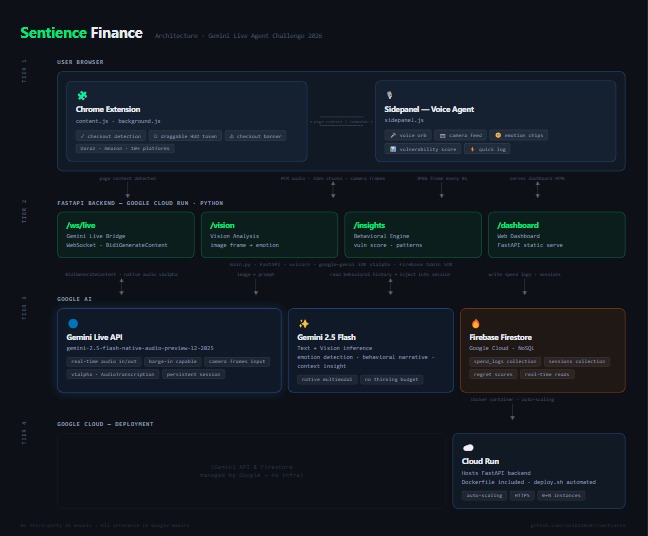
Task: Click the USER BROWSER section label
Action: 80,62
